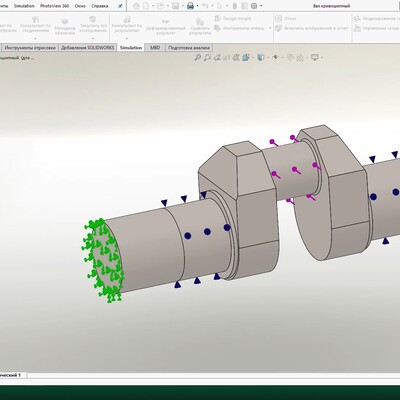400x400 pixels.
Task: Click the Report button in the ribbon
Action: (x=286, y=19)
